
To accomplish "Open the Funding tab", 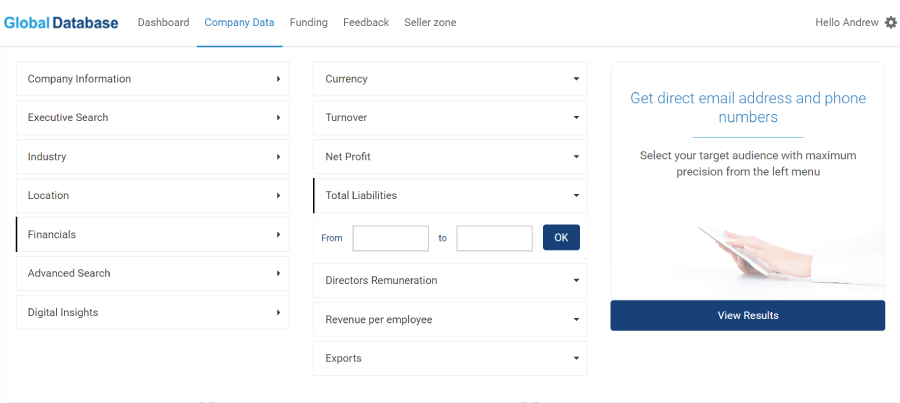I will (x=309, y=22).
